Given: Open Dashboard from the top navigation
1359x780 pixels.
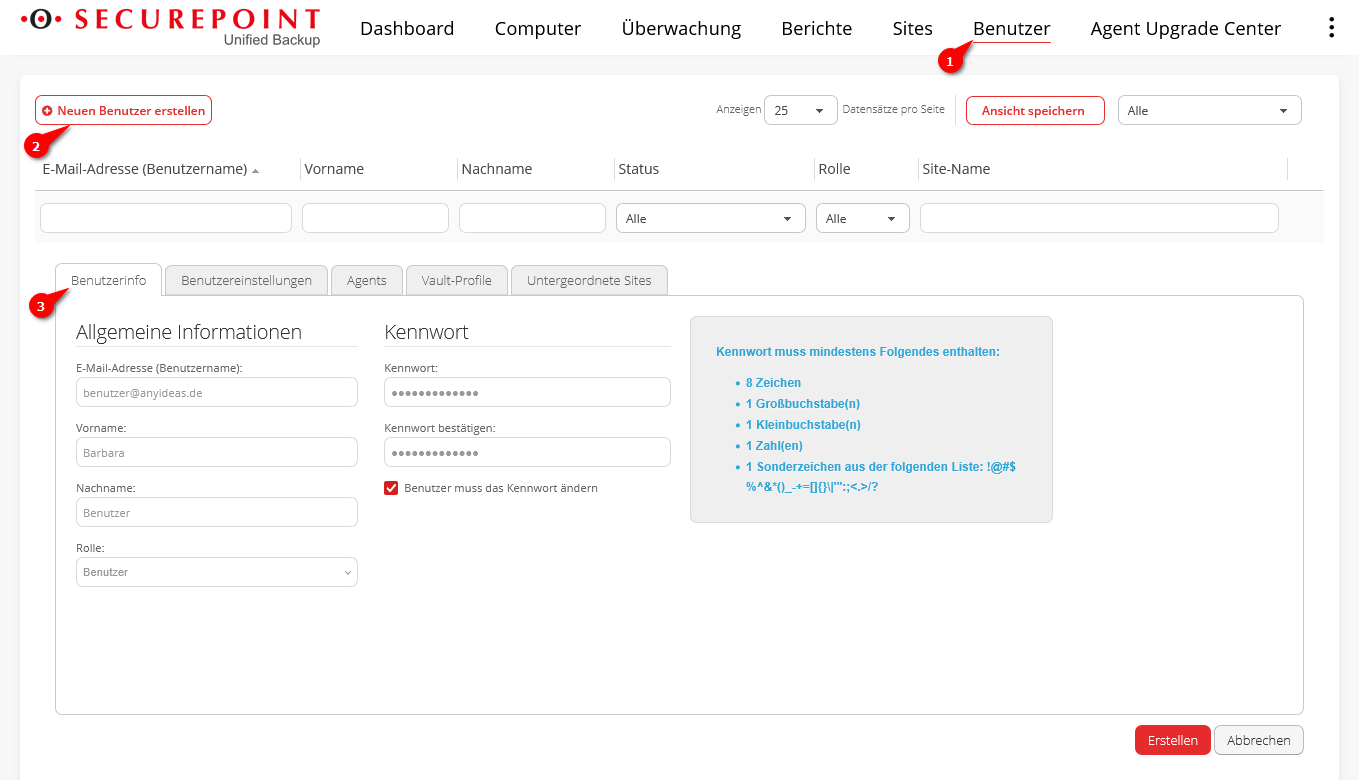Looking at the screenshot, I should tap(407, 29).
